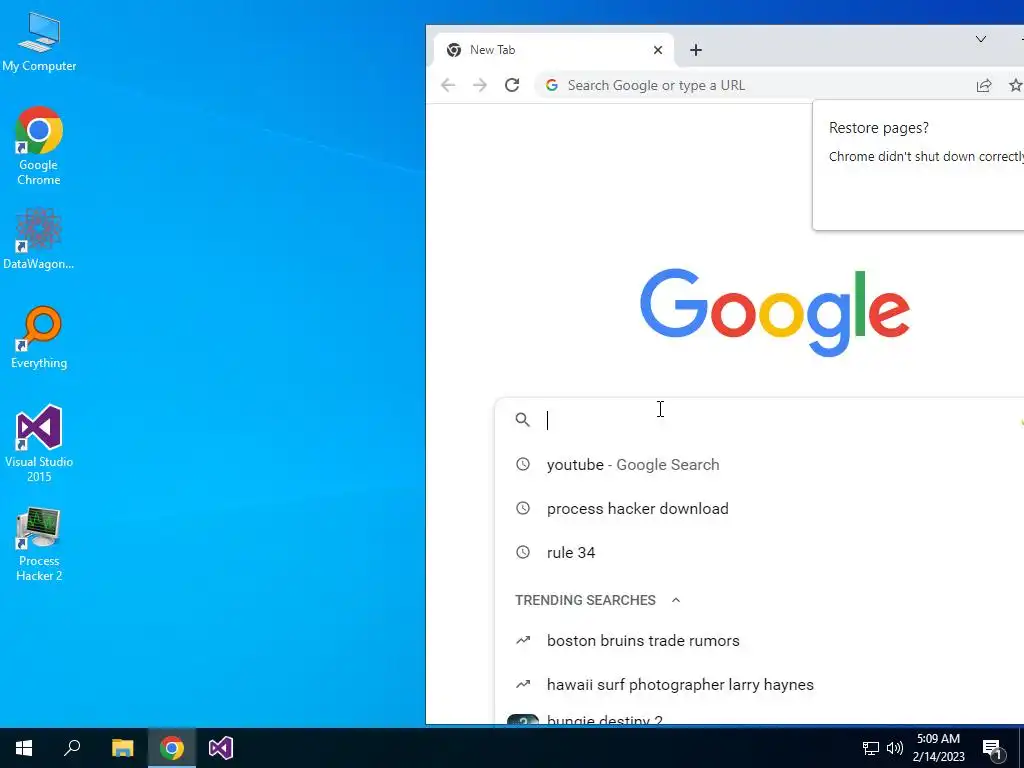Click clock icon beside rule 34
The image size is (1024, 768).
(523, 552)
